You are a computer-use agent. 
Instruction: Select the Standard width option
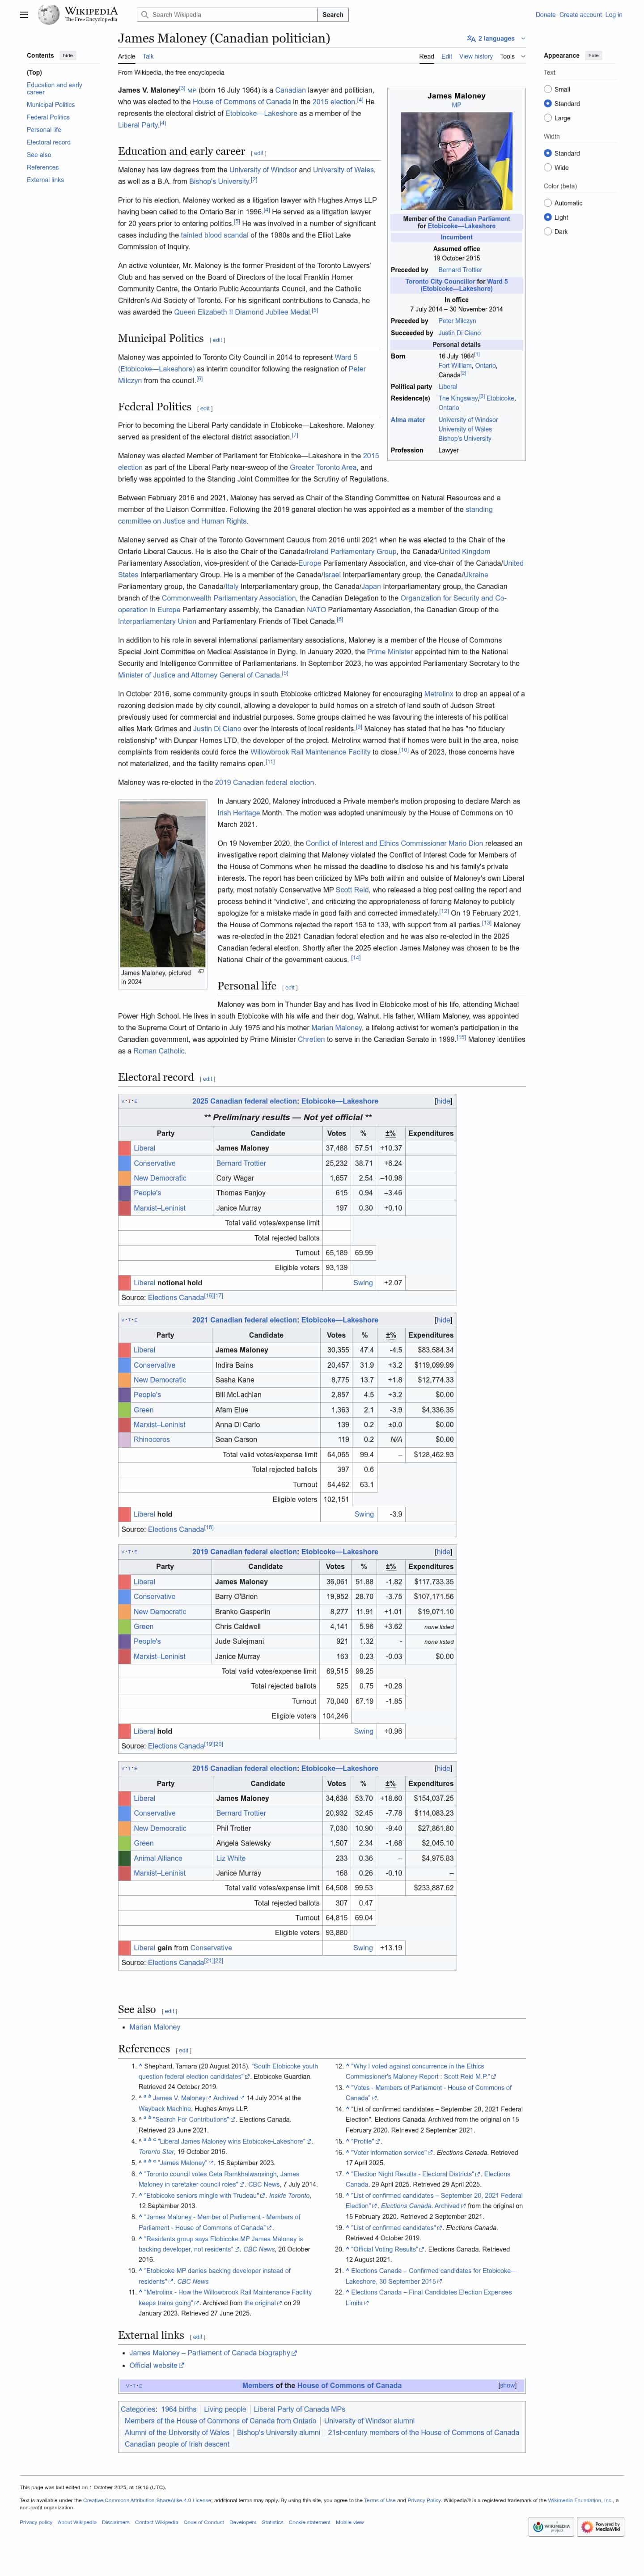coord(548,153)
